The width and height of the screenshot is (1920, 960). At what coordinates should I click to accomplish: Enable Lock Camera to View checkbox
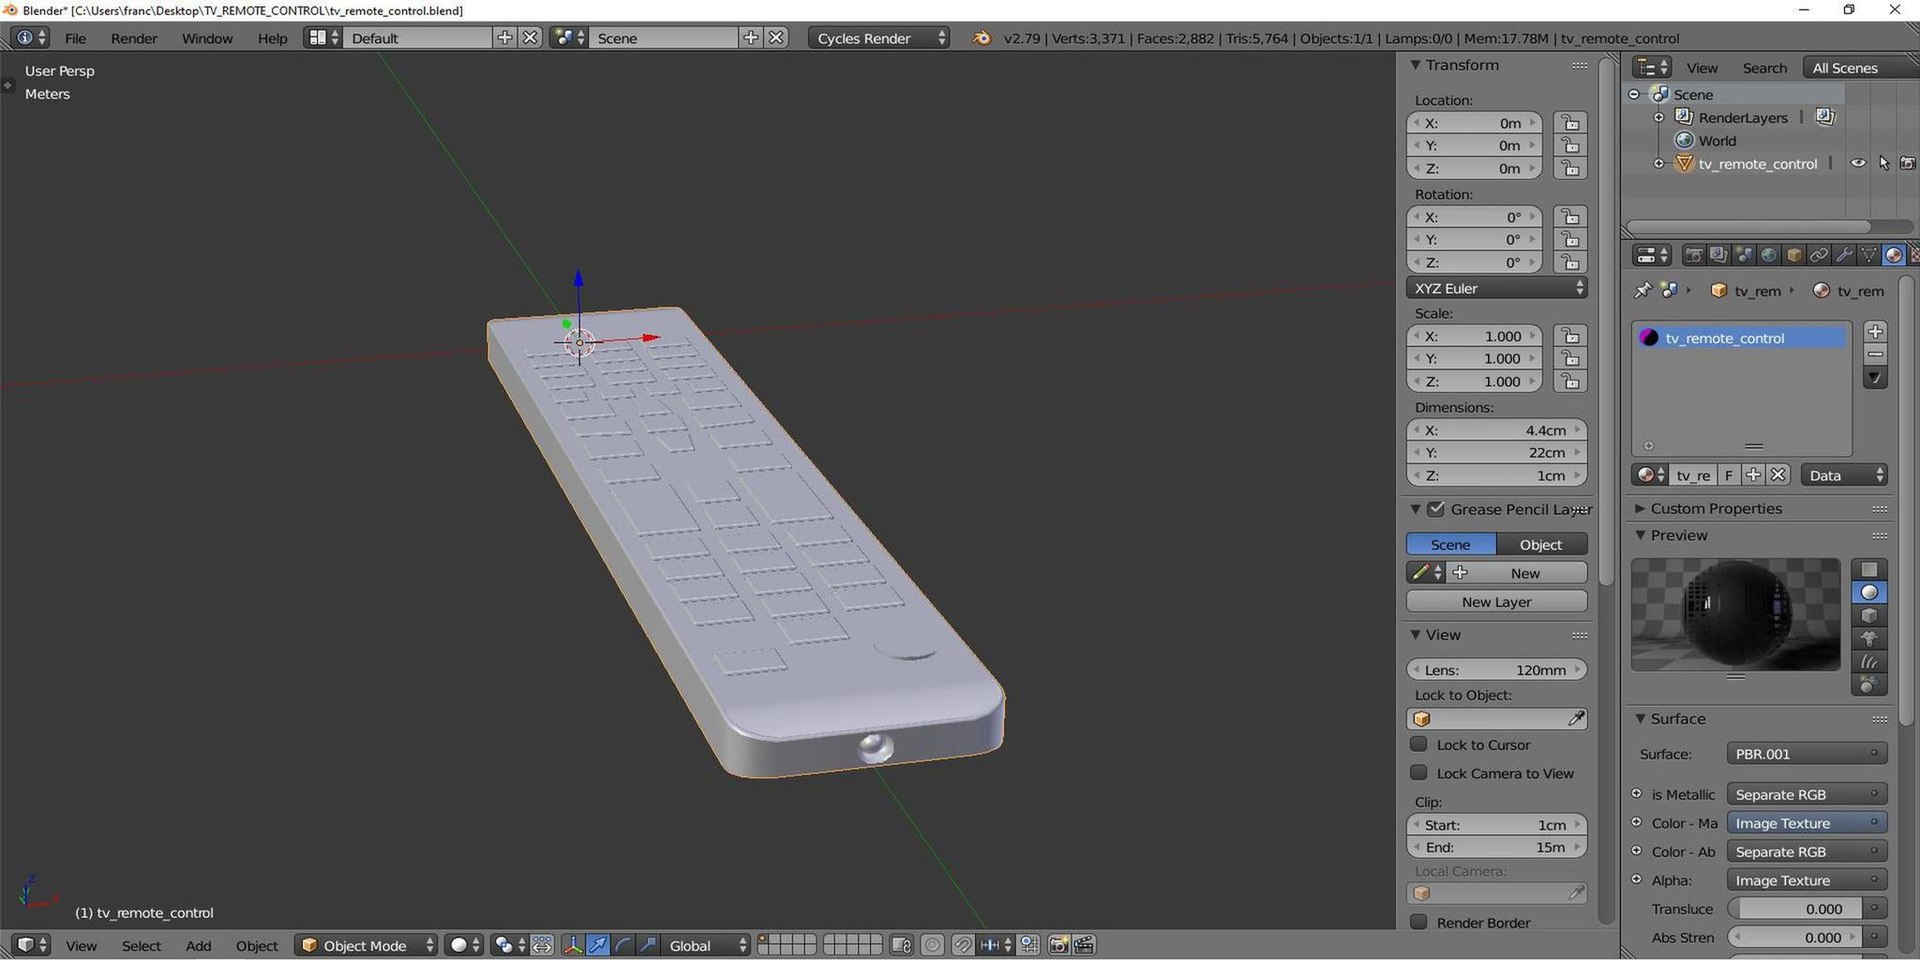pyautogui.click(x=1418, y=773)
